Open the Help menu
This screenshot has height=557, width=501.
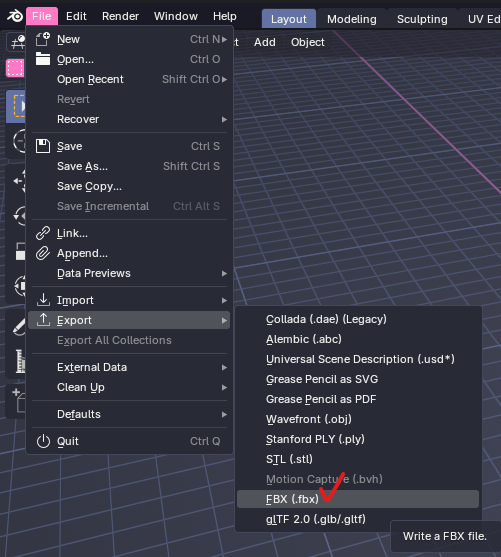pos(225,16)
